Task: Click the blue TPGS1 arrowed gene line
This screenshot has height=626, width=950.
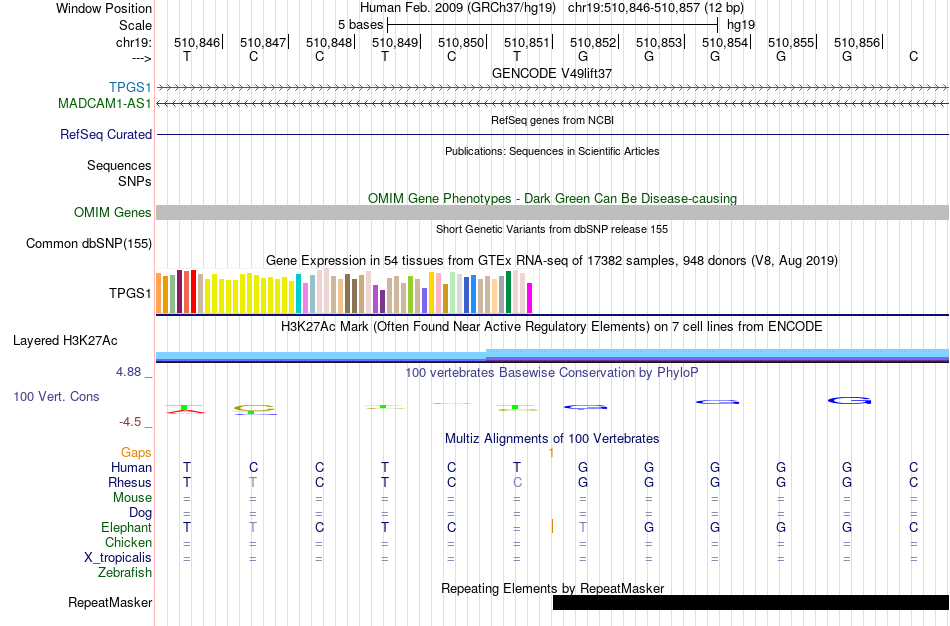Action: pyautogui.click(x=553, y=88)
